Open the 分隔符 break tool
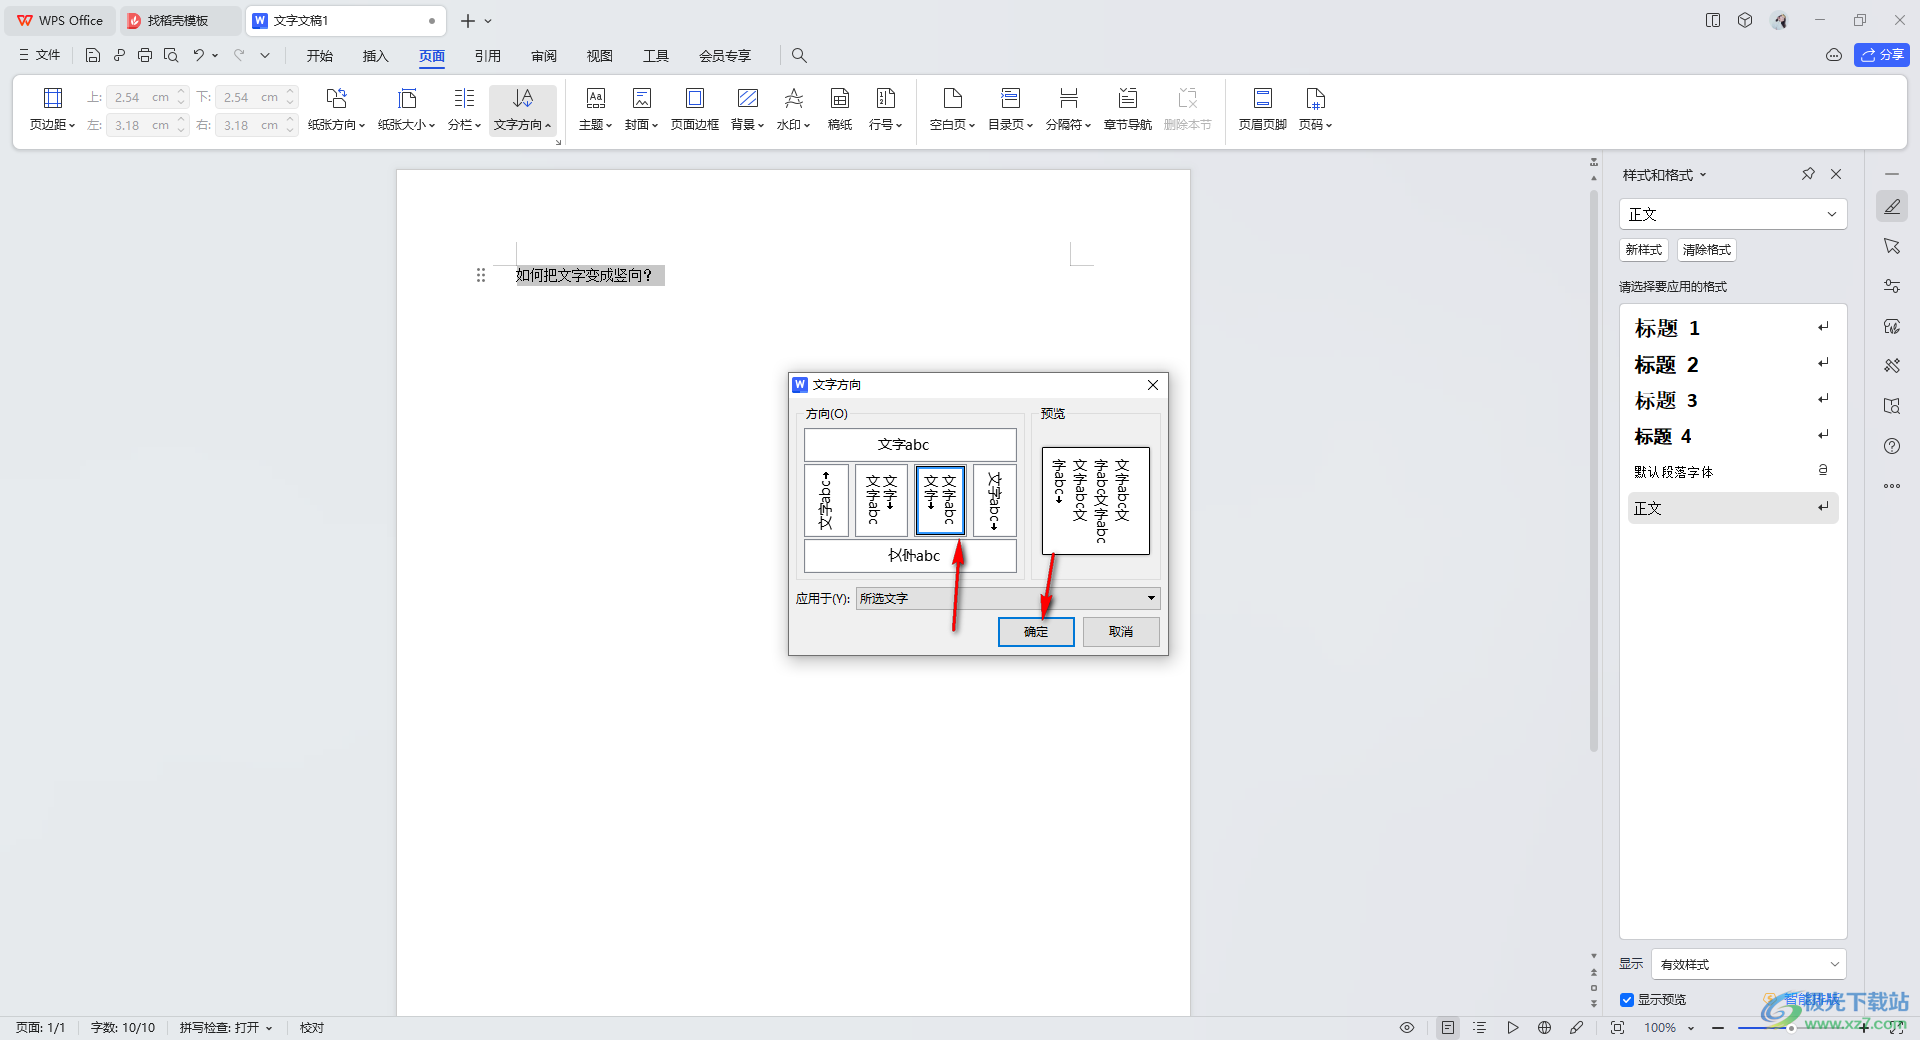1920x1040 pixels. click(1068, 109)
